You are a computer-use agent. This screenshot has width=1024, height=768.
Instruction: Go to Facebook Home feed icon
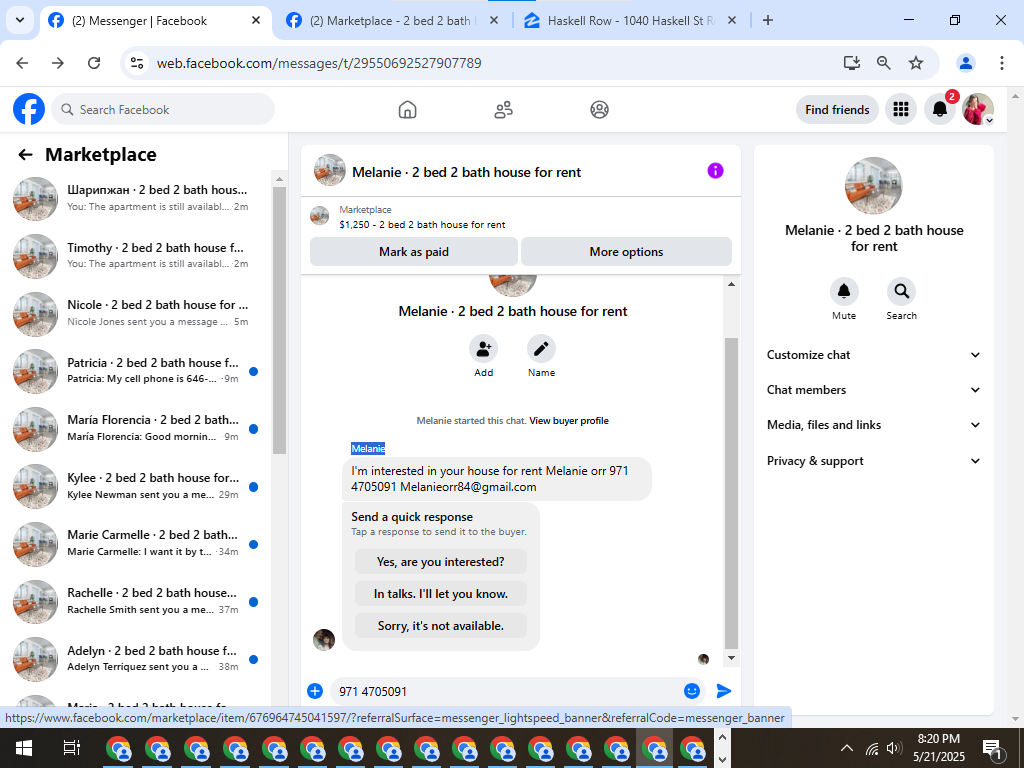(408, 110)
